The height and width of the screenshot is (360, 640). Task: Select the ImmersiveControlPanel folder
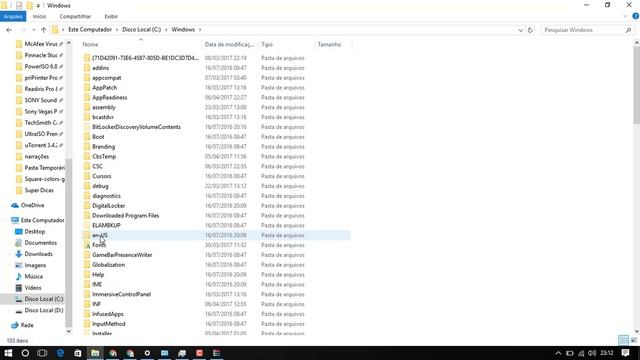(x=121, y=294)
